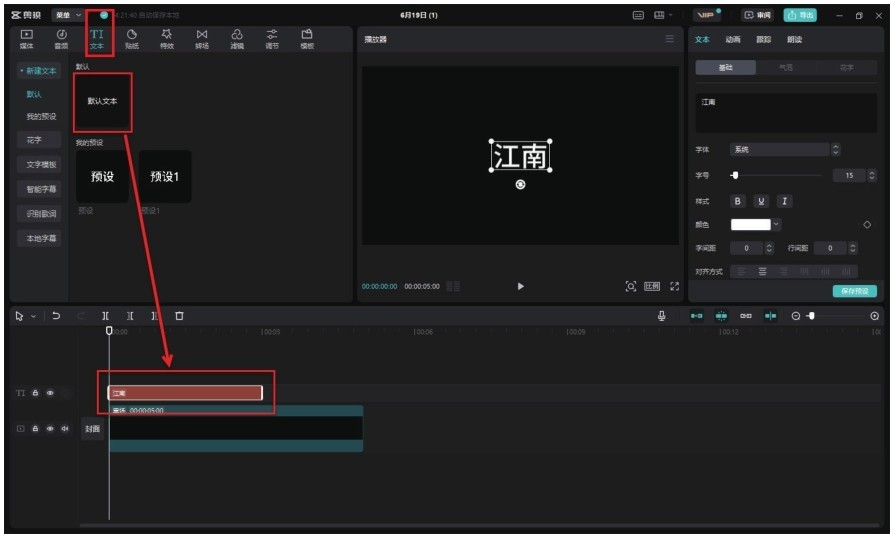This screenshot has height=536, width=893.
Task: Click the split clip tool in the timeline toolbar
Action: (105, 316)
